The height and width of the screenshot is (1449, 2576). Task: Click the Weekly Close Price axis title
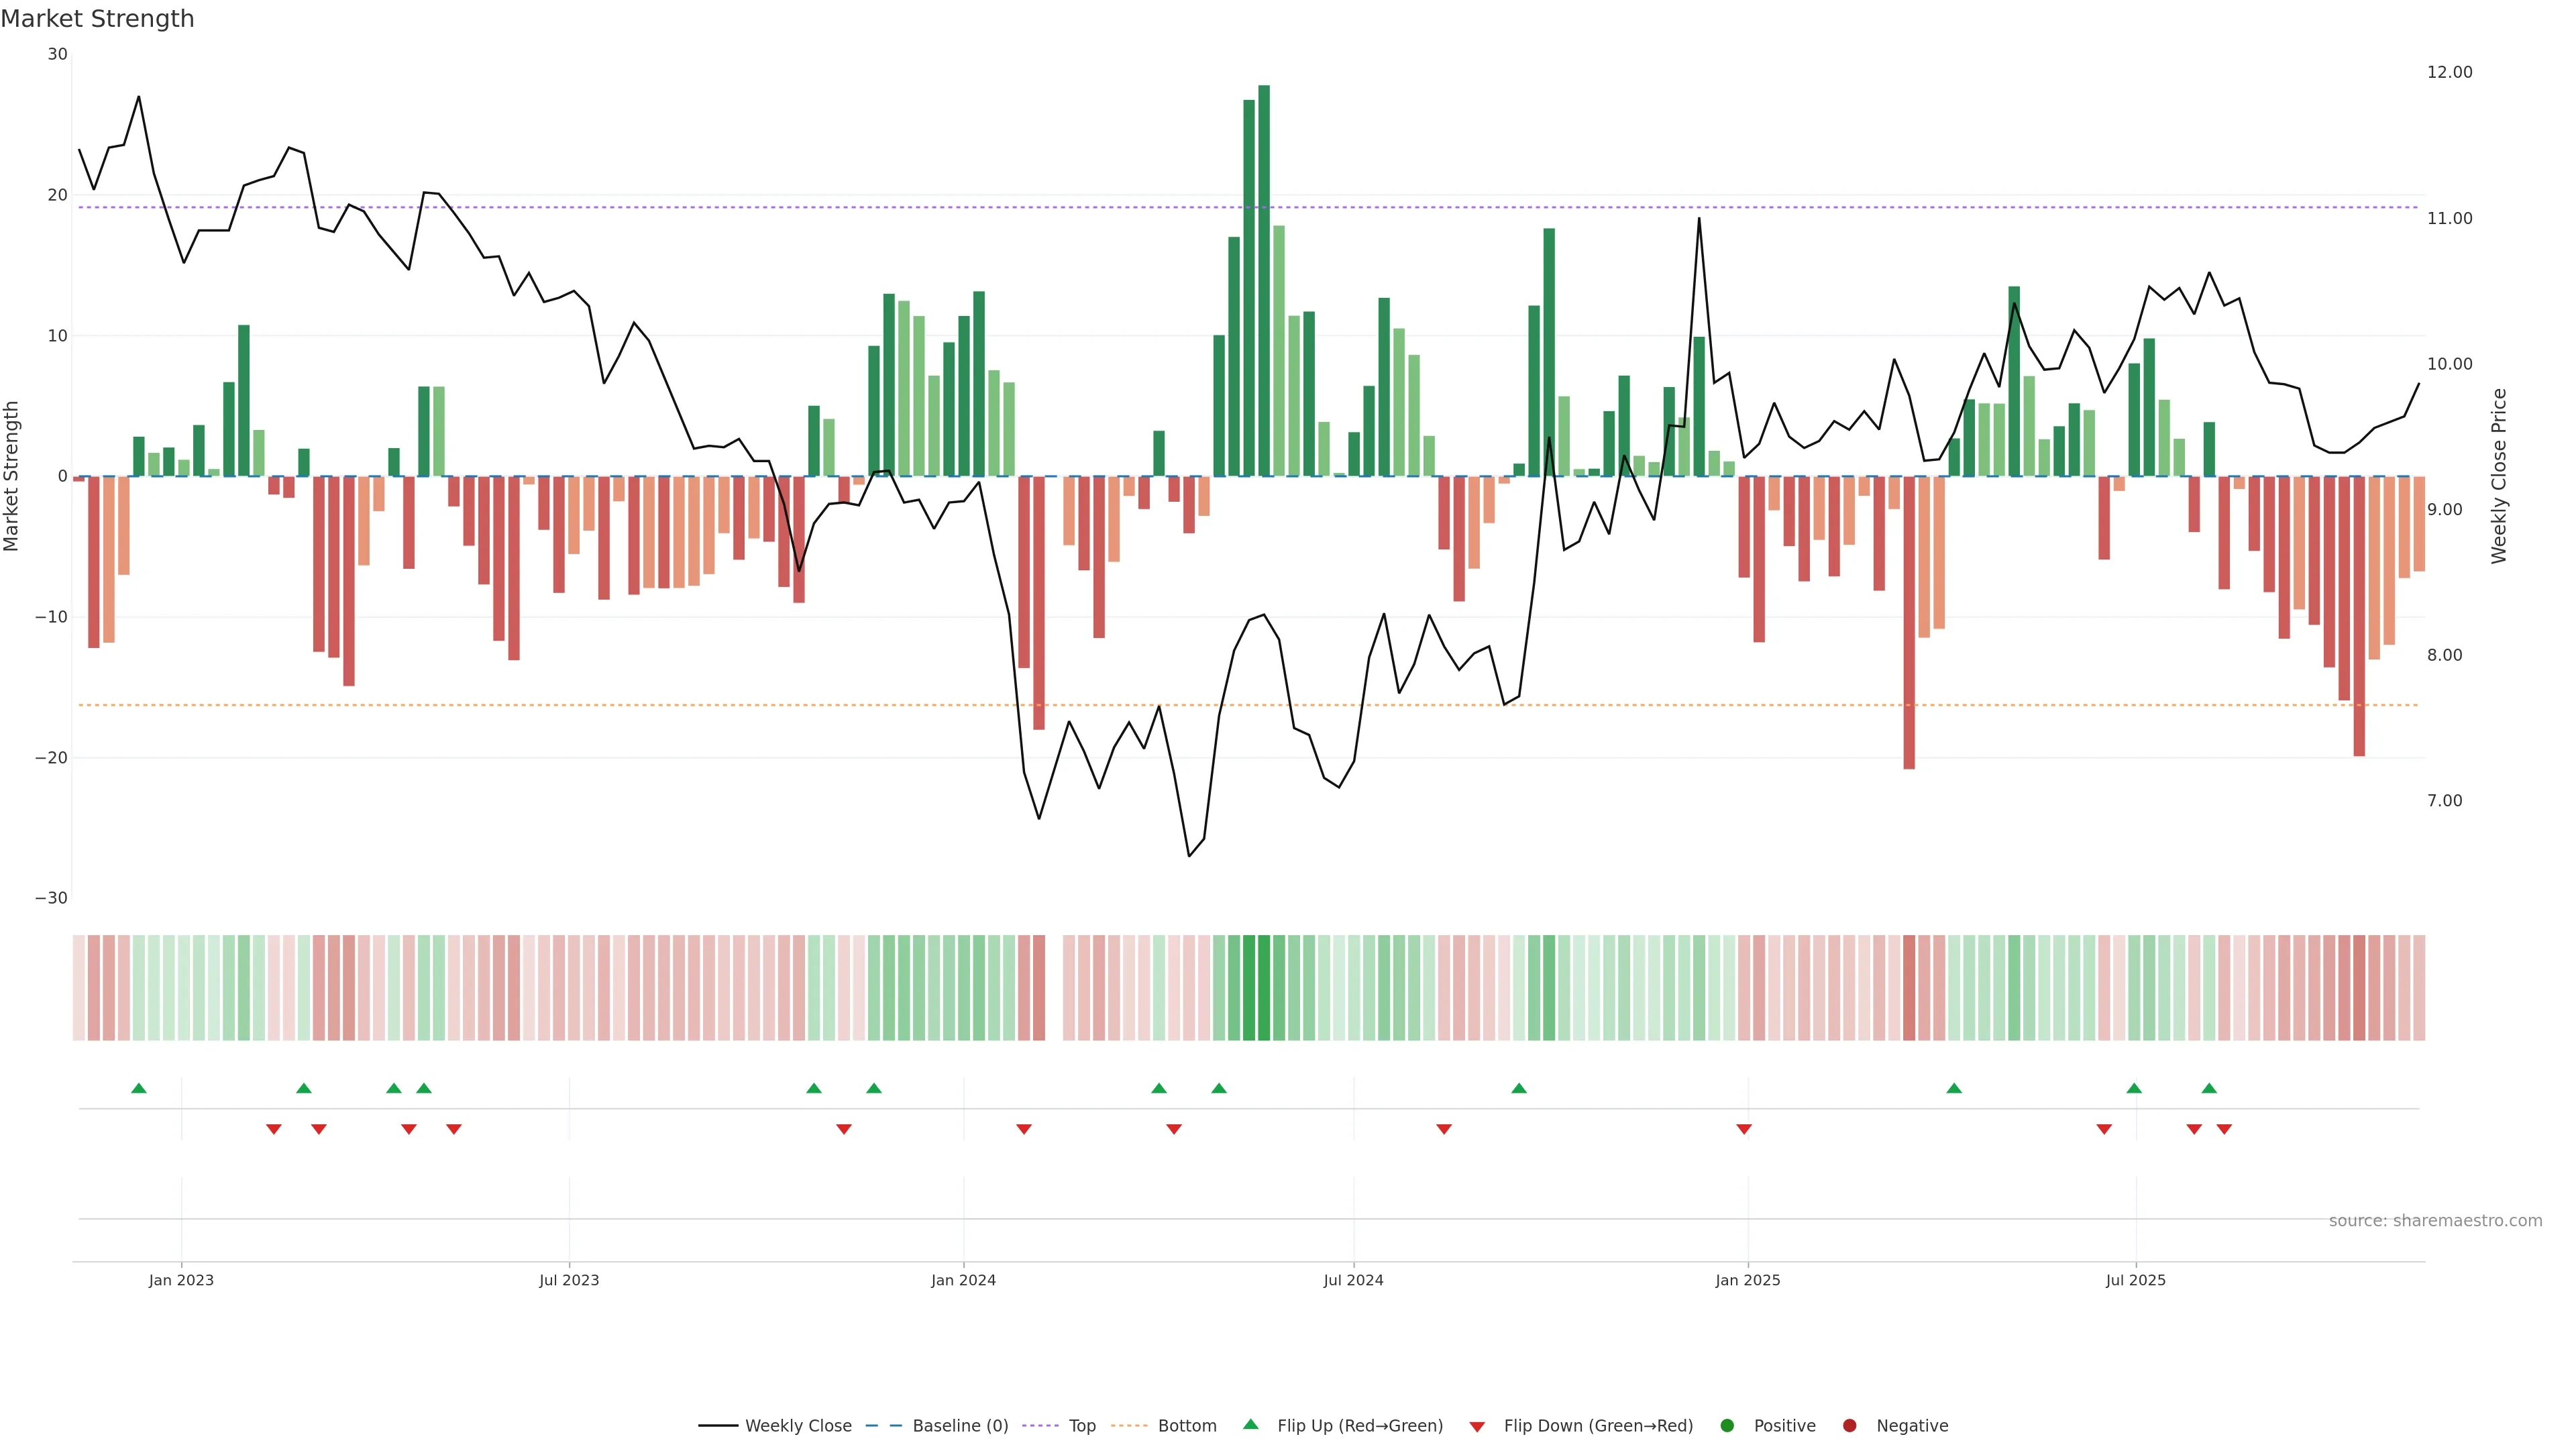tap(2499, 476)
